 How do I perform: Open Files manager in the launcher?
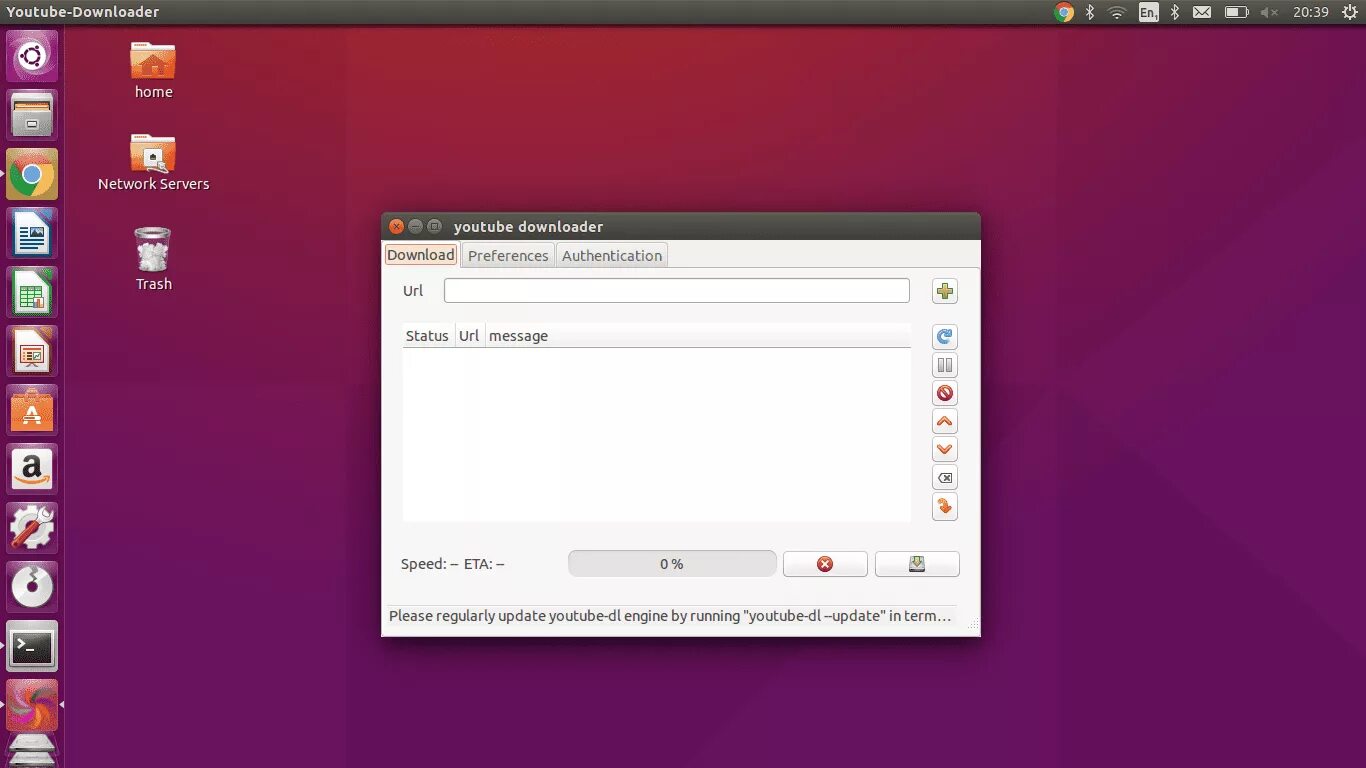click(x=32, y=115)
